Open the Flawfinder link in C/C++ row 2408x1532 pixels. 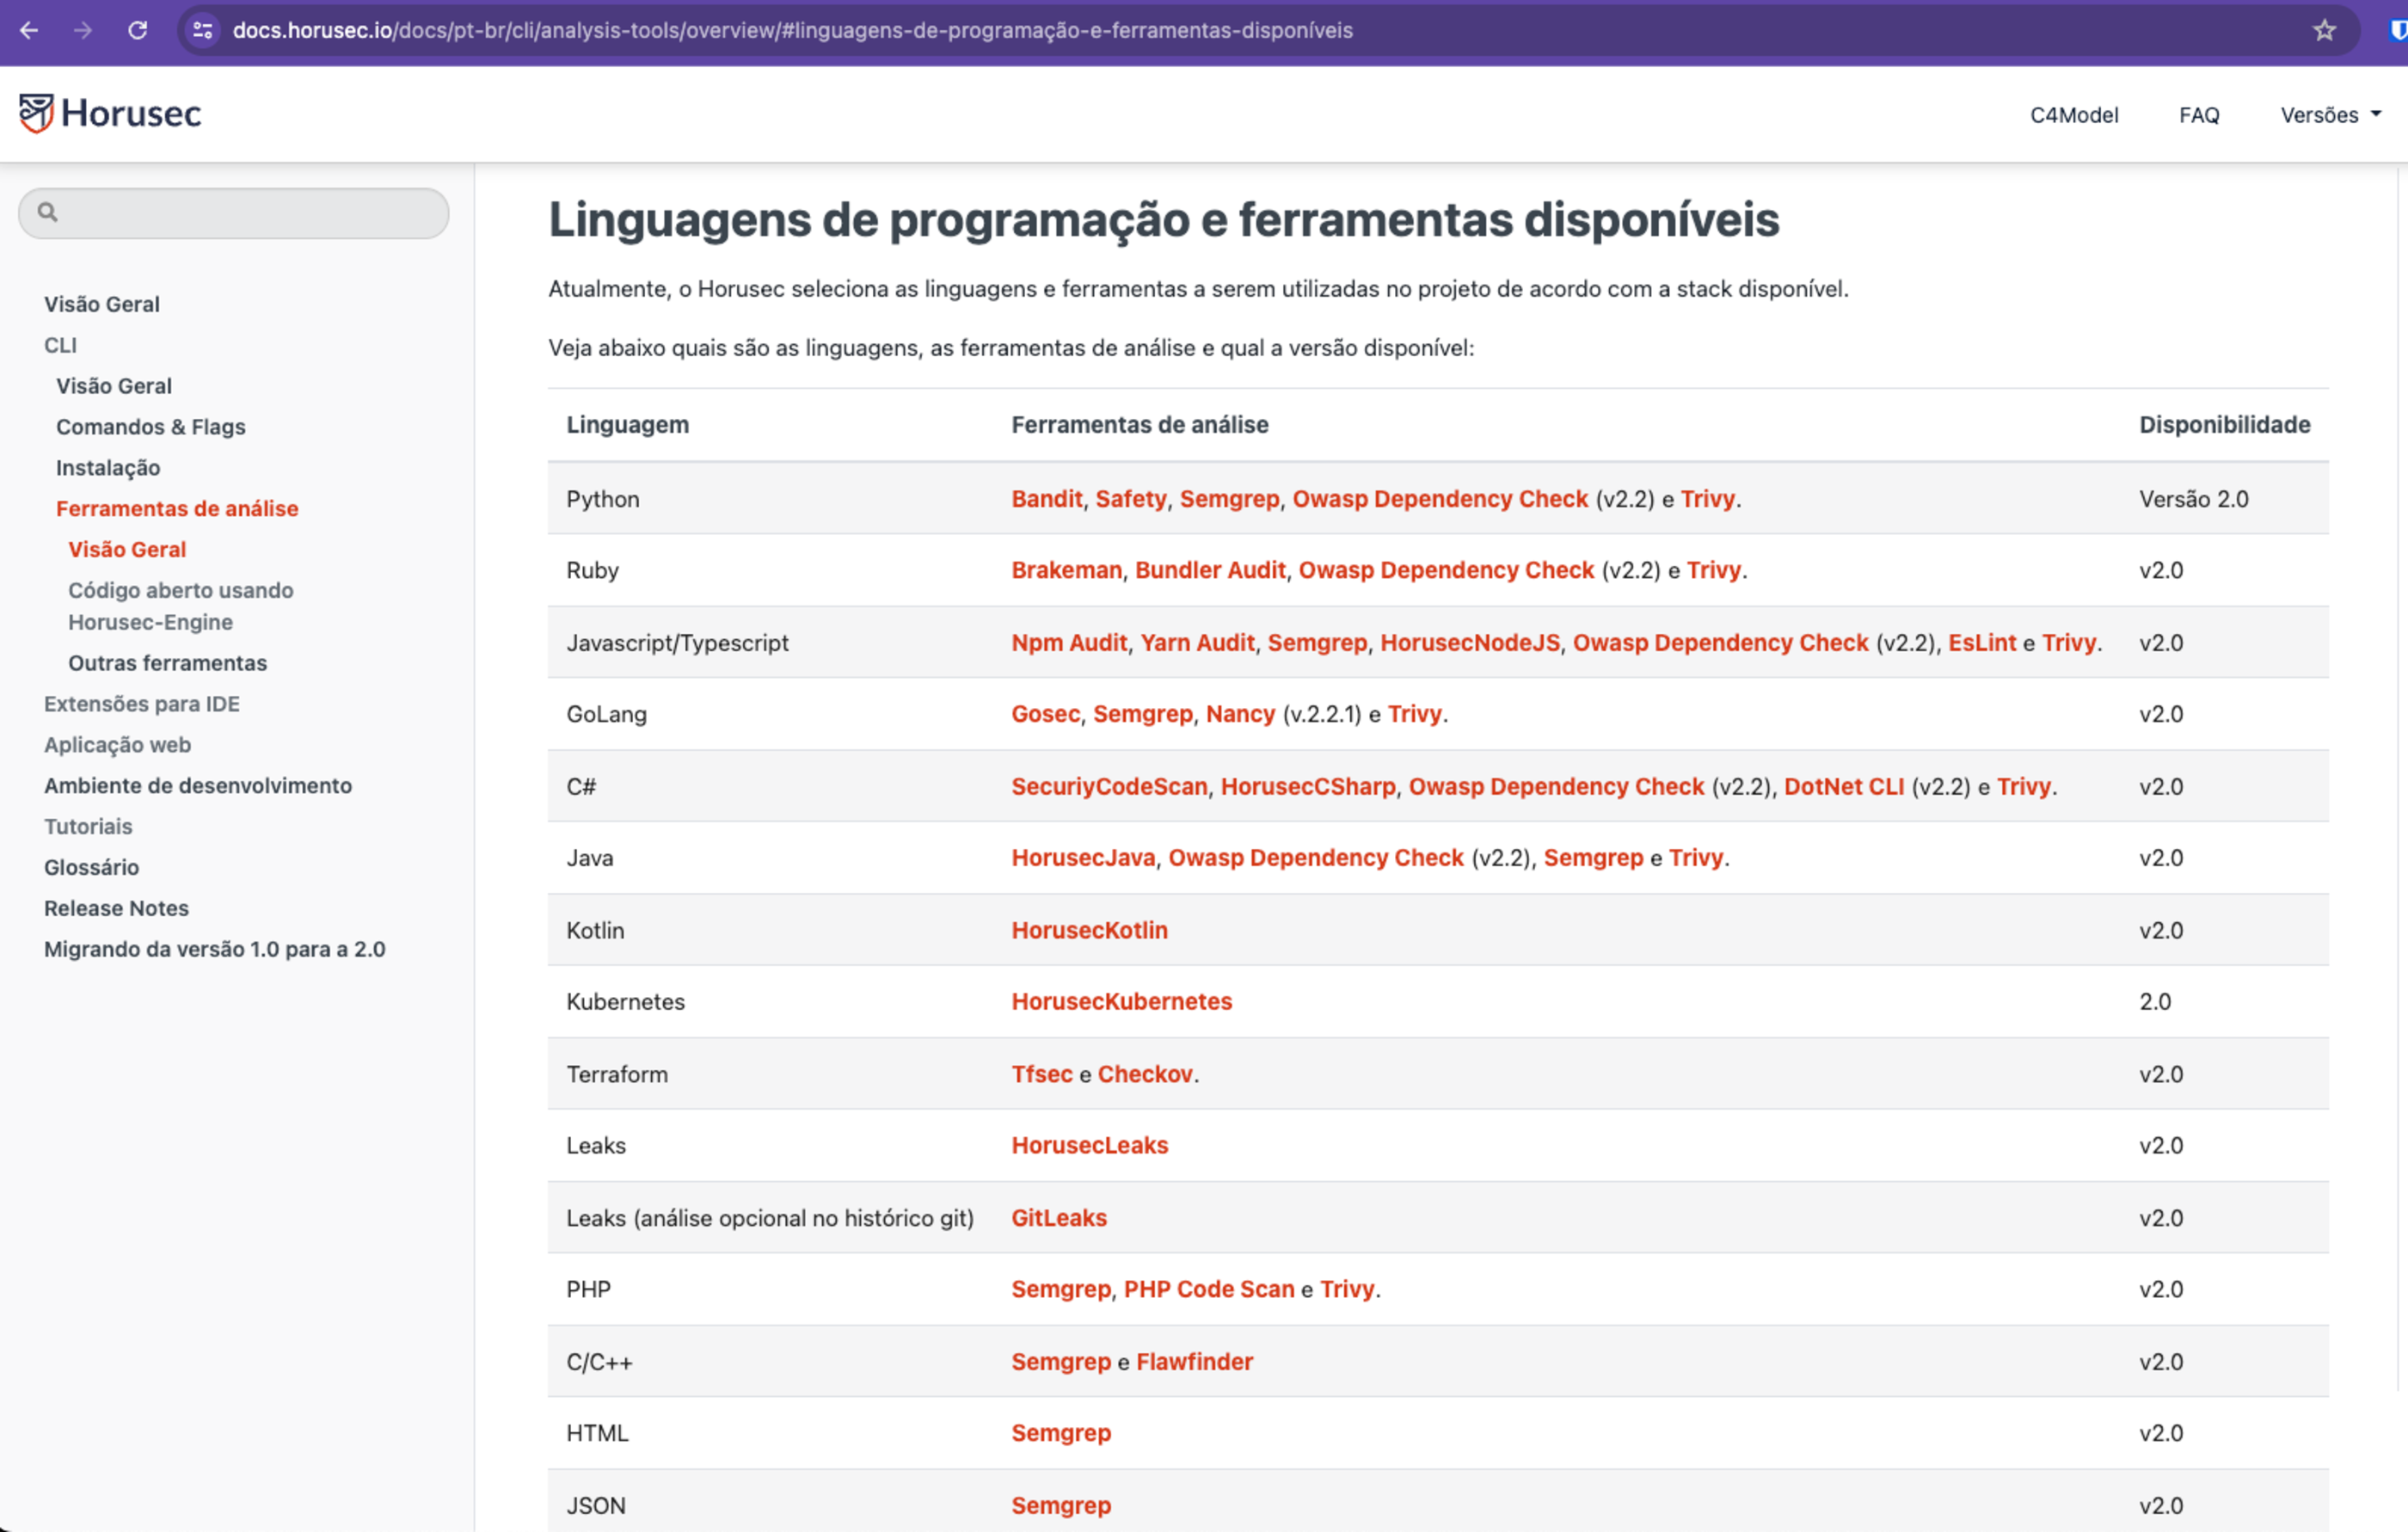pyautogui.click(x=1194, y=1362)
